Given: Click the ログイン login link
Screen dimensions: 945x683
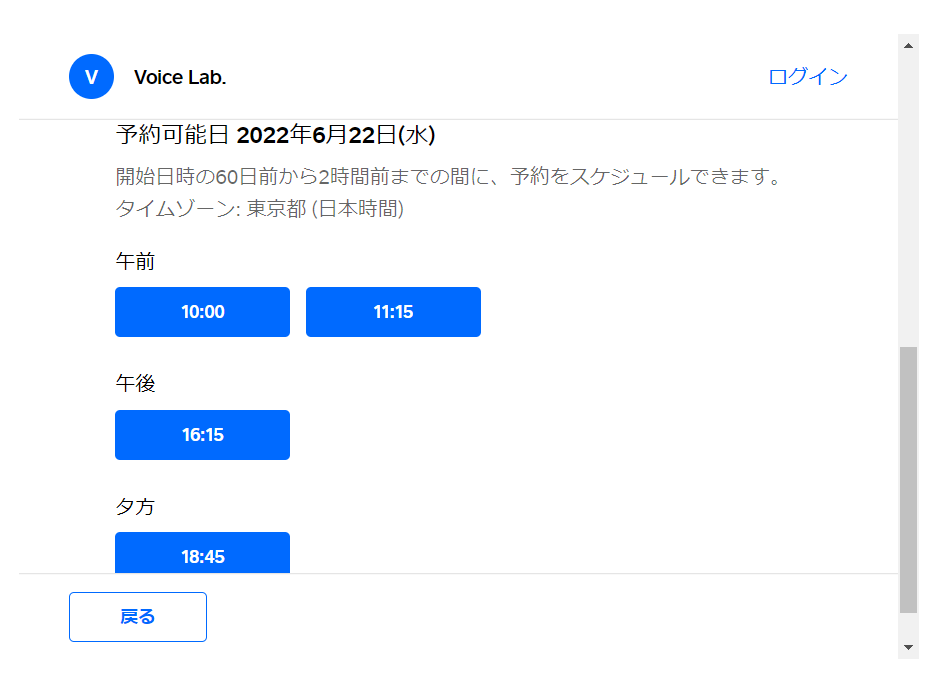Looking at the screenshot, I should coord(808,77).
